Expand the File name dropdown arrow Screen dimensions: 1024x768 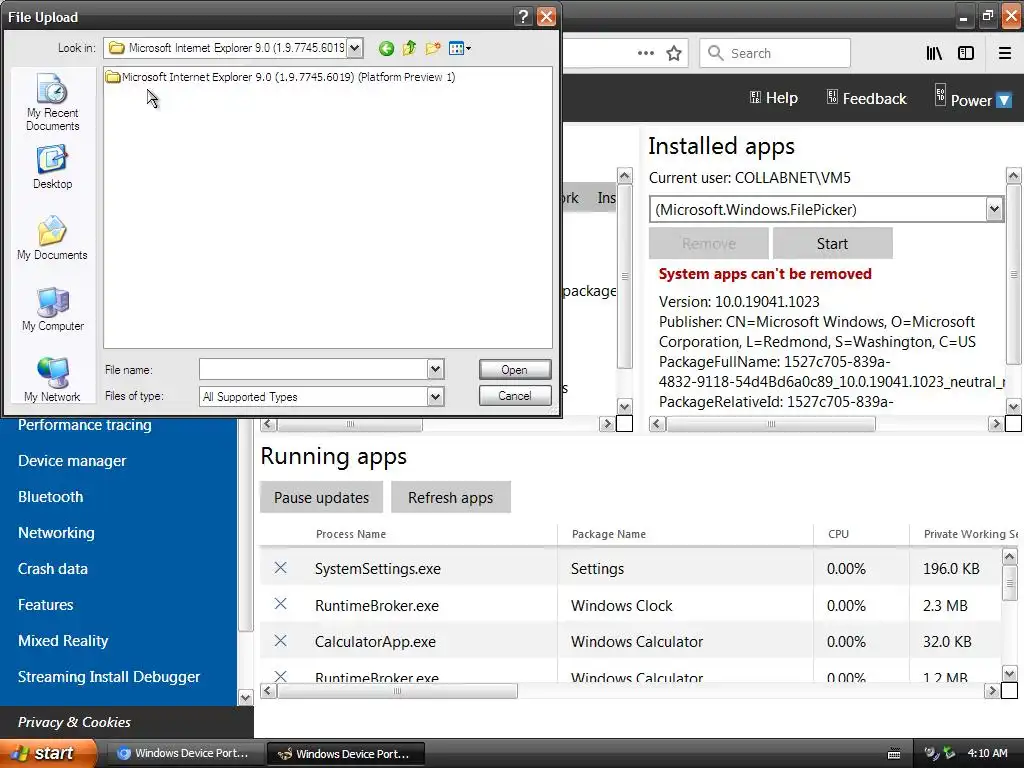(436, 370)
